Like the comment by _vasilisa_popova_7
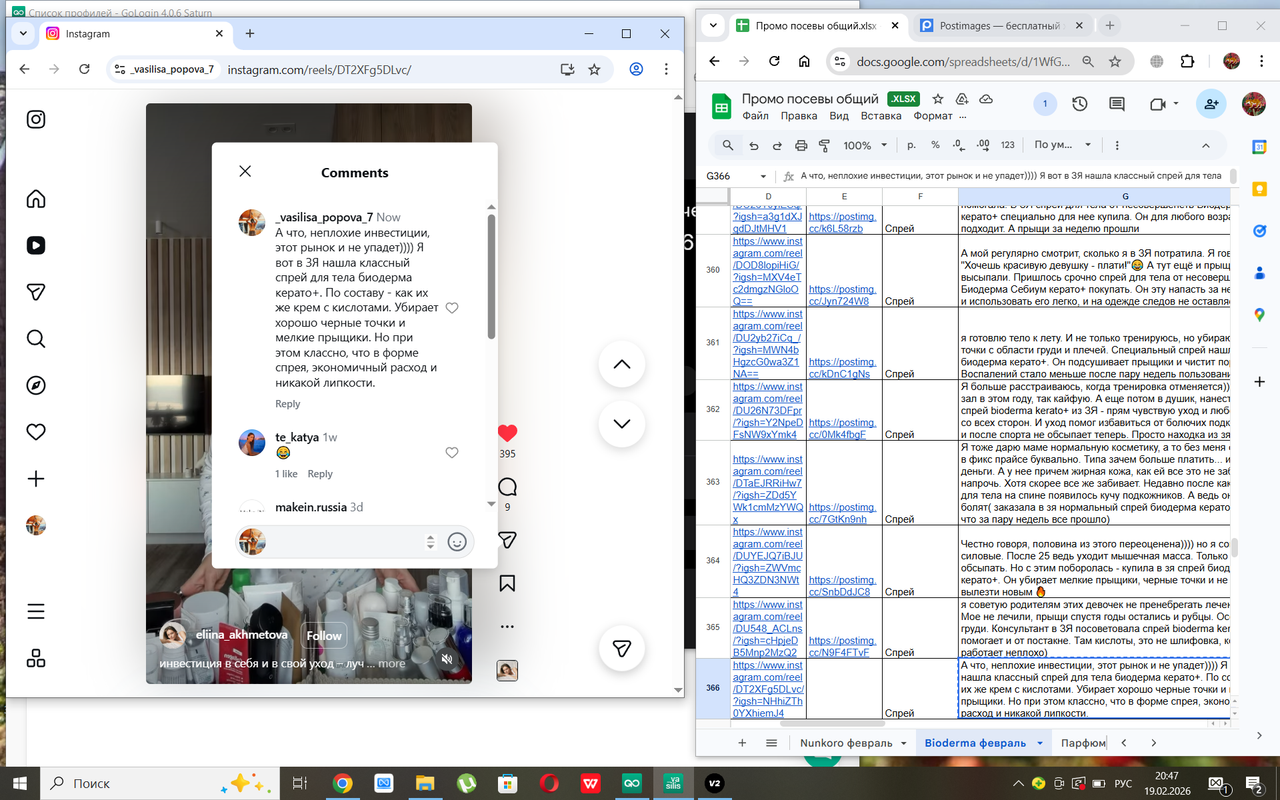Viewport: 1280px width, 800px height. pyautogui.click(x=452, y=308)
